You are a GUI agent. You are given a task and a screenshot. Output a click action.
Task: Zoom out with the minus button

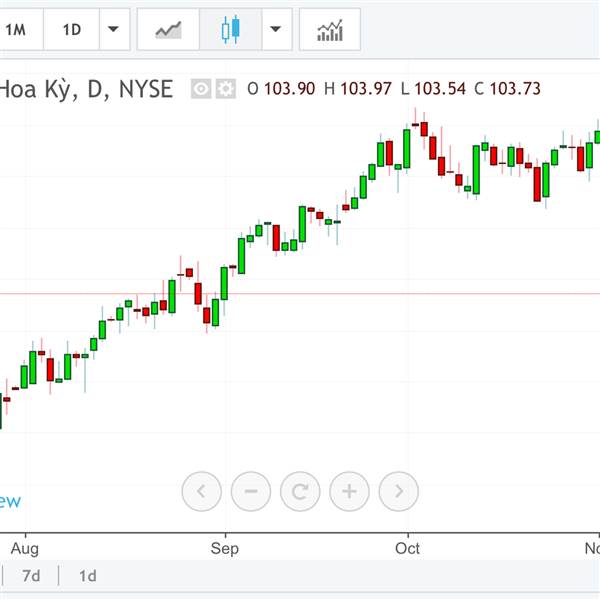[251, 491]
